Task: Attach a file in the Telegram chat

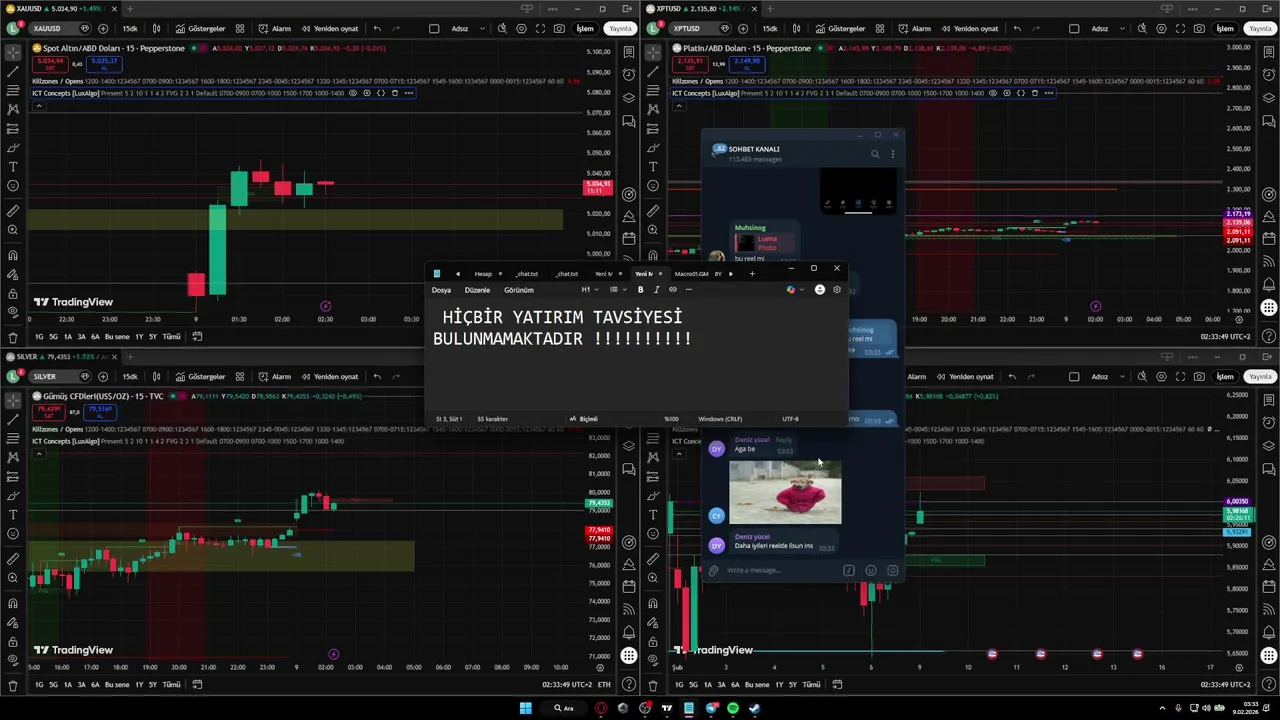Action: pyautogui.click(x=713, y=571)
